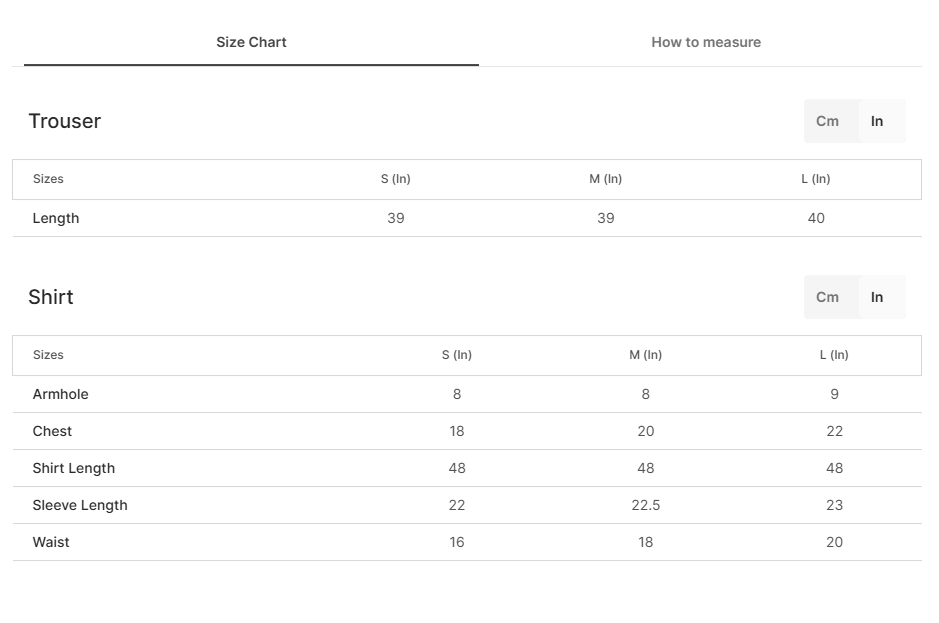Switch Shirt units to Cm

pyautogui.click(x=827, y=297)
